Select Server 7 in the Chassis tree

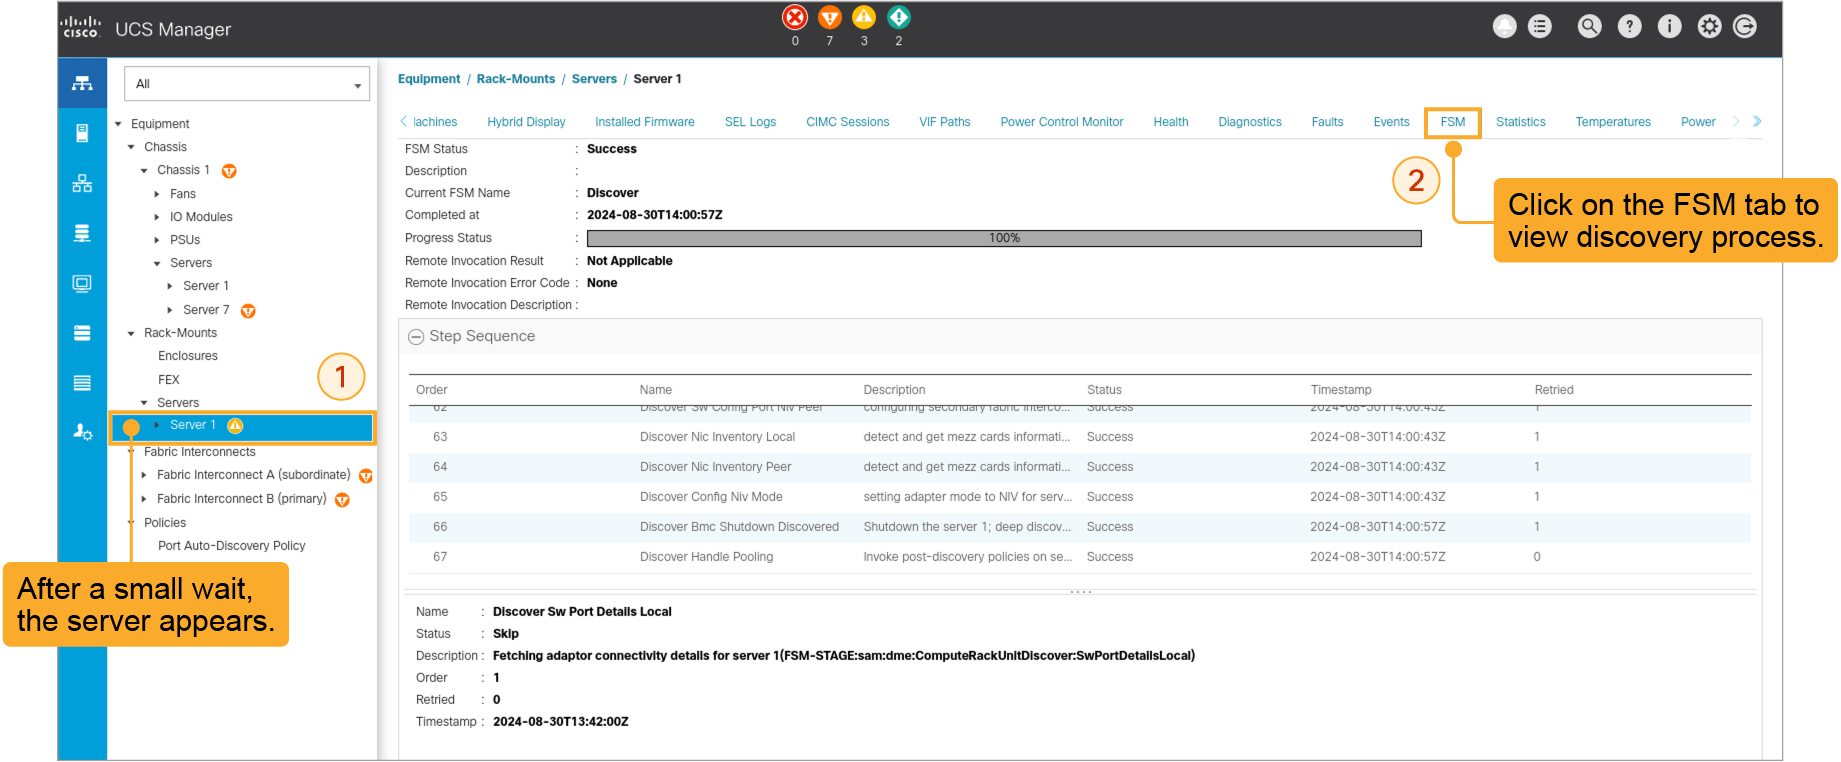[x=206, y=310]
